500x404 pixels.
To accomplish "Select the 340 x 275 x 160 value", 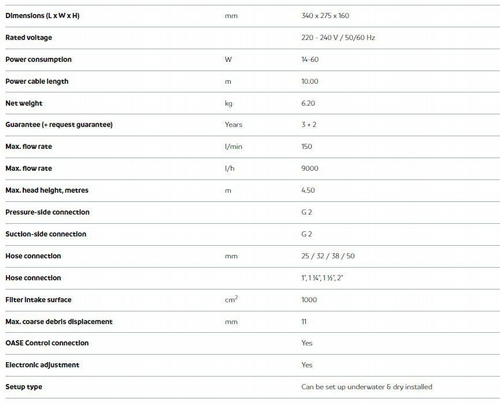I will pos(325,16).
